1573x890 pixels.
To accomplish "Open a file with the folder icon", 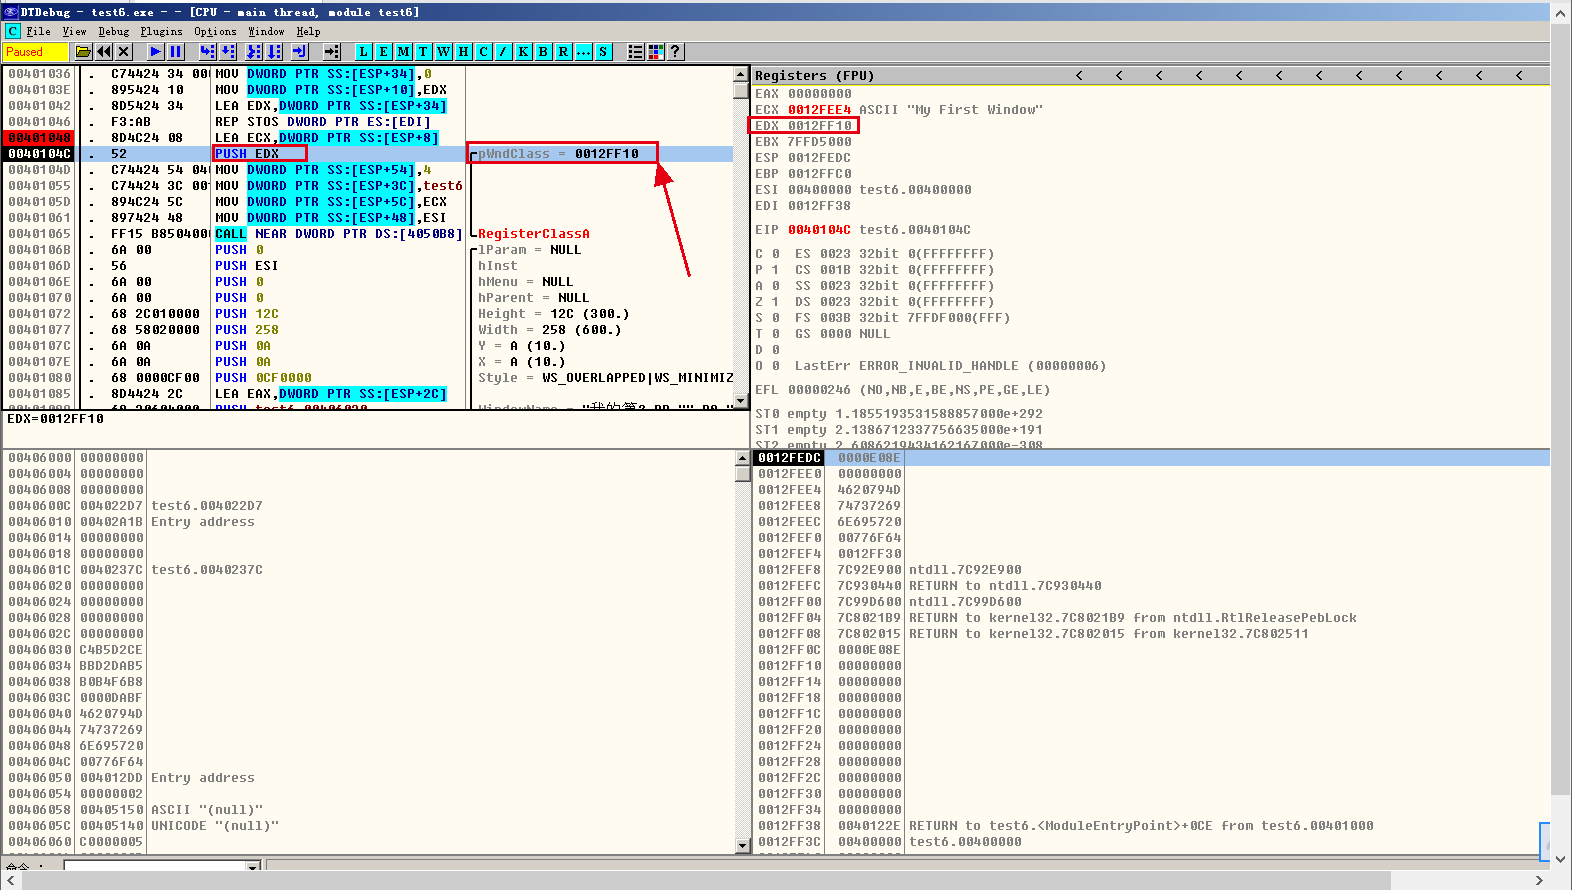I will [84, 52].
